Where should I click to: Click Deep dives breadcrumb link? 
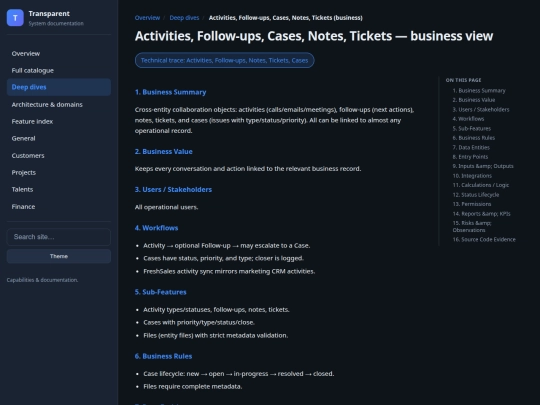click(x=184, y=18)
